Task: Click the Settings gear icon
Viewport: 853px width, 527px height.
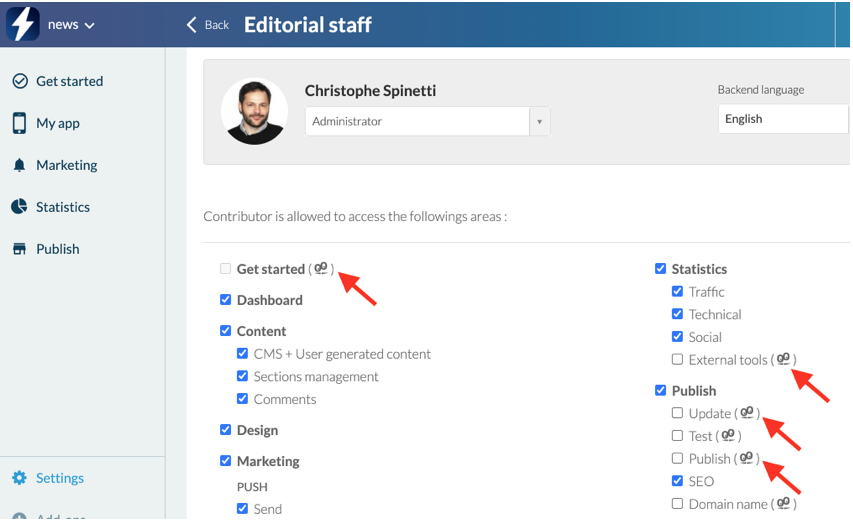Action: 19,478
